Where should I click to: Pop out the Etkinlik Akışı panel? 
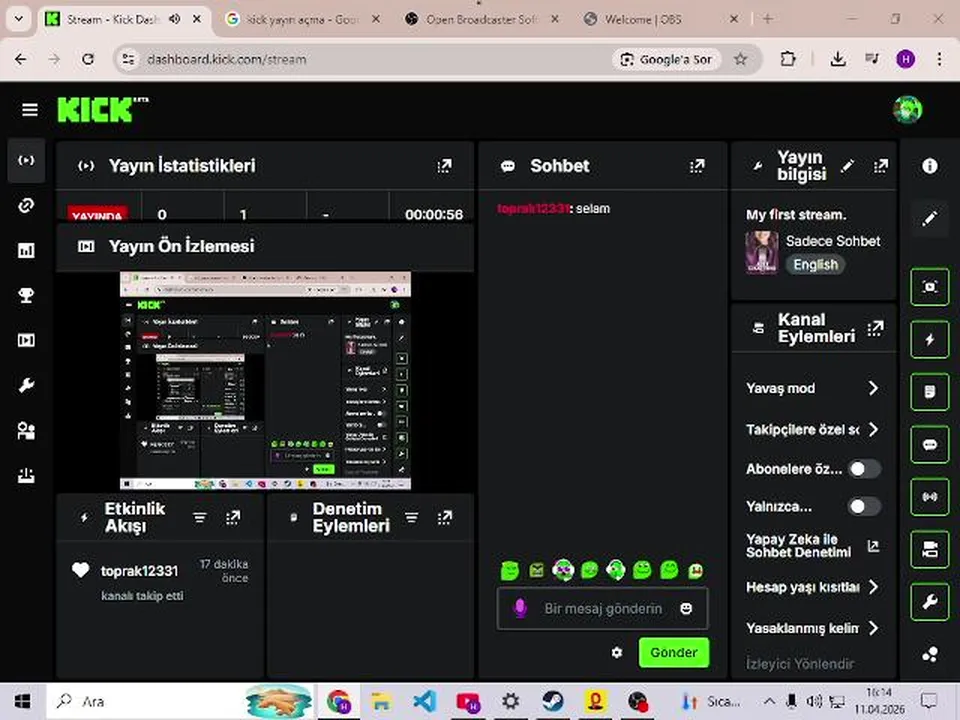pos(233,518)
